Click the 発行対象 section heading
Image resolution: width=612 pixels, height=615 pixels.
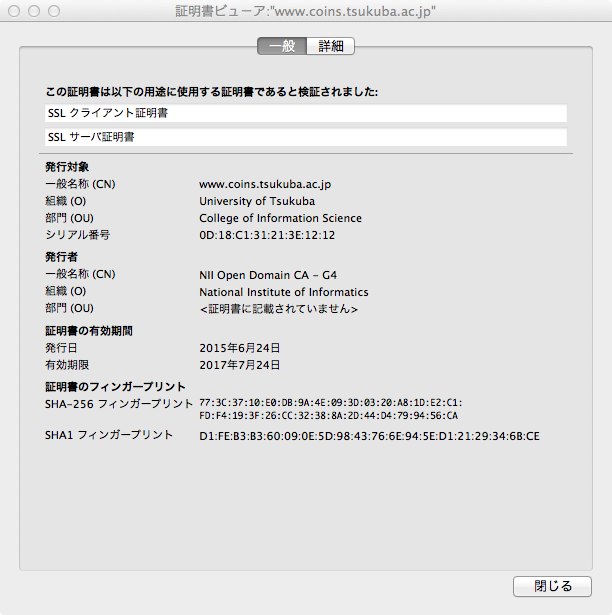[67, 167]
